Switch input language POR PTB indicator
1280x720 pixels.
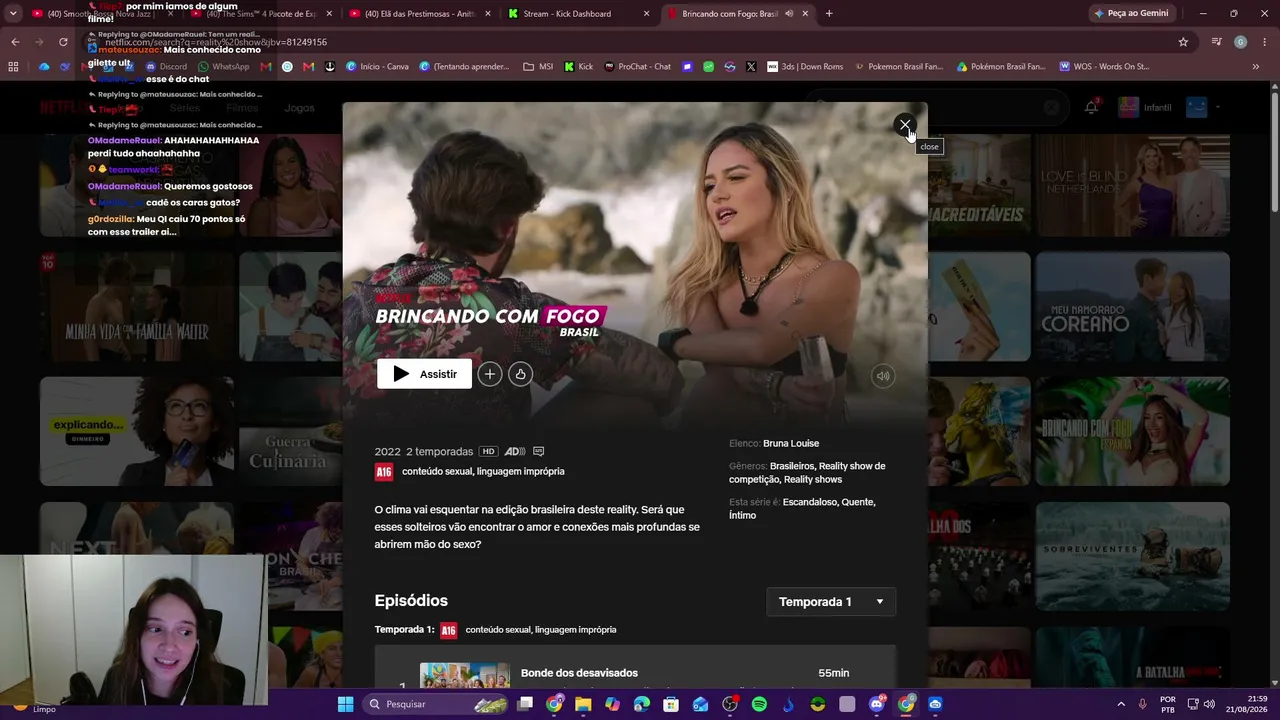(1168, 704)
